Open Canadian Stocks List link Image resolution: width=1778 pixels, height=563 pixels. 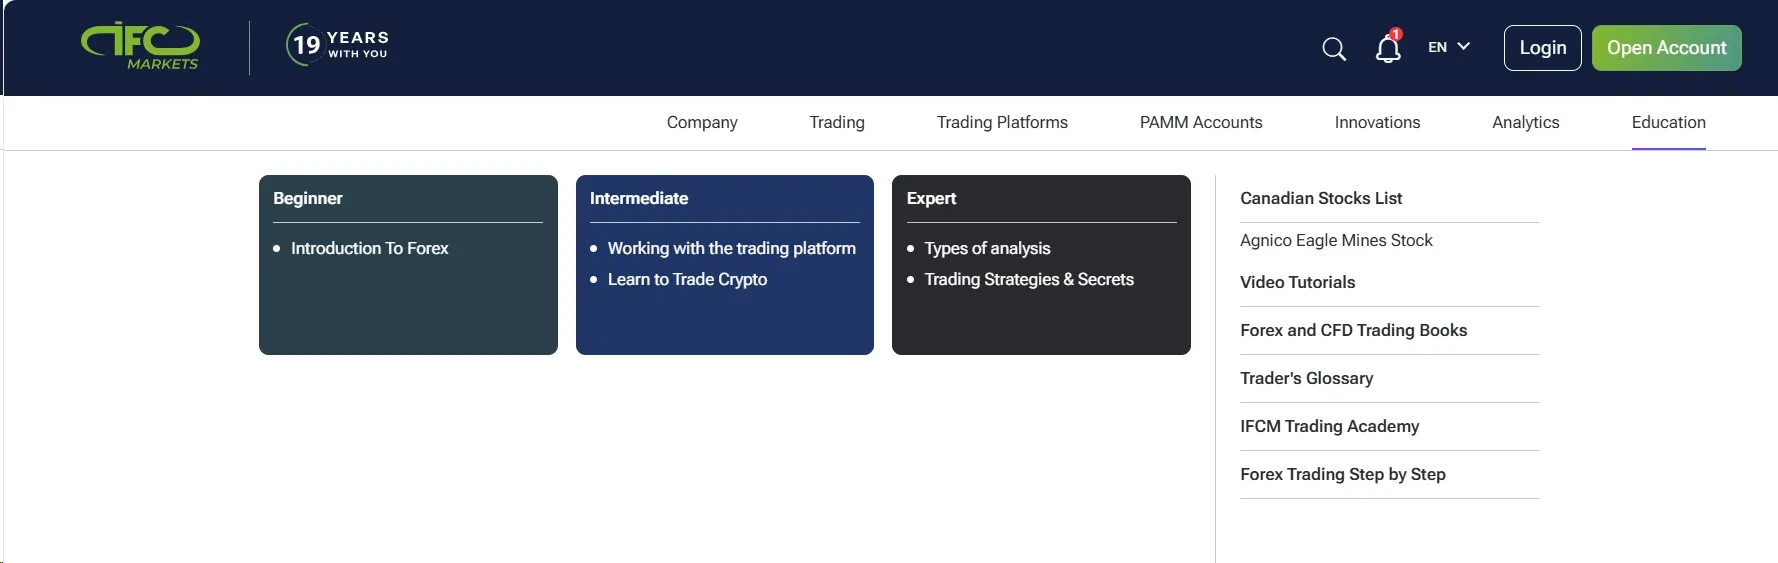click(1321, 198)
